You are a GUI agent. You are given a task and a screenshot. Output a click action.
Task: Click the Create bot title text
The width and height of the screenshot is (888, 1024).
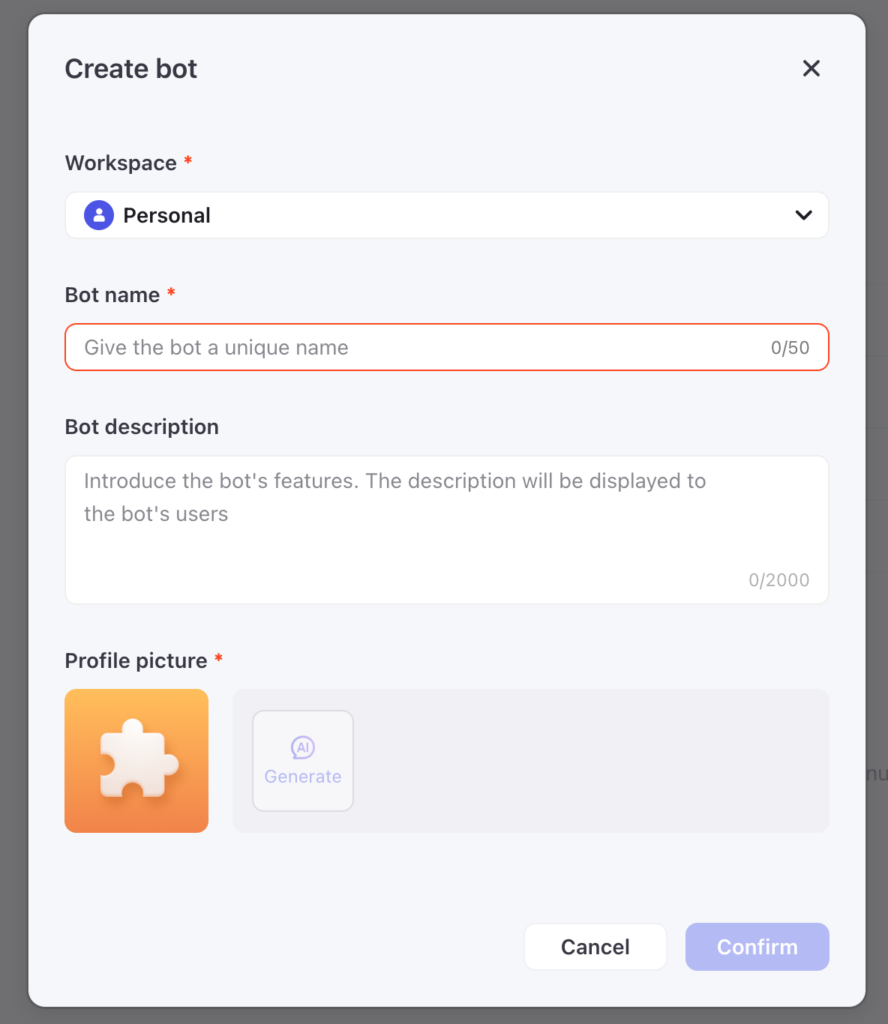tap(131, 69)
